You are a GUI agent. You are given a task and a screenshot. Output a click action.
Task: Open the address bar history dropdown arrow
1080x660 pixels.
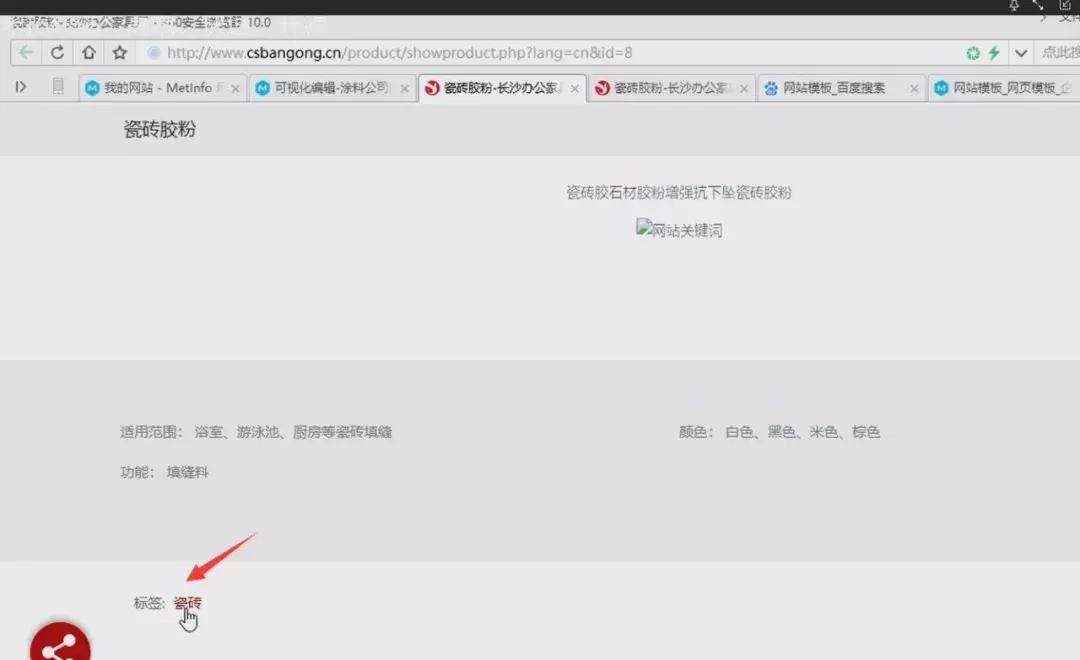click(1020, 52)
